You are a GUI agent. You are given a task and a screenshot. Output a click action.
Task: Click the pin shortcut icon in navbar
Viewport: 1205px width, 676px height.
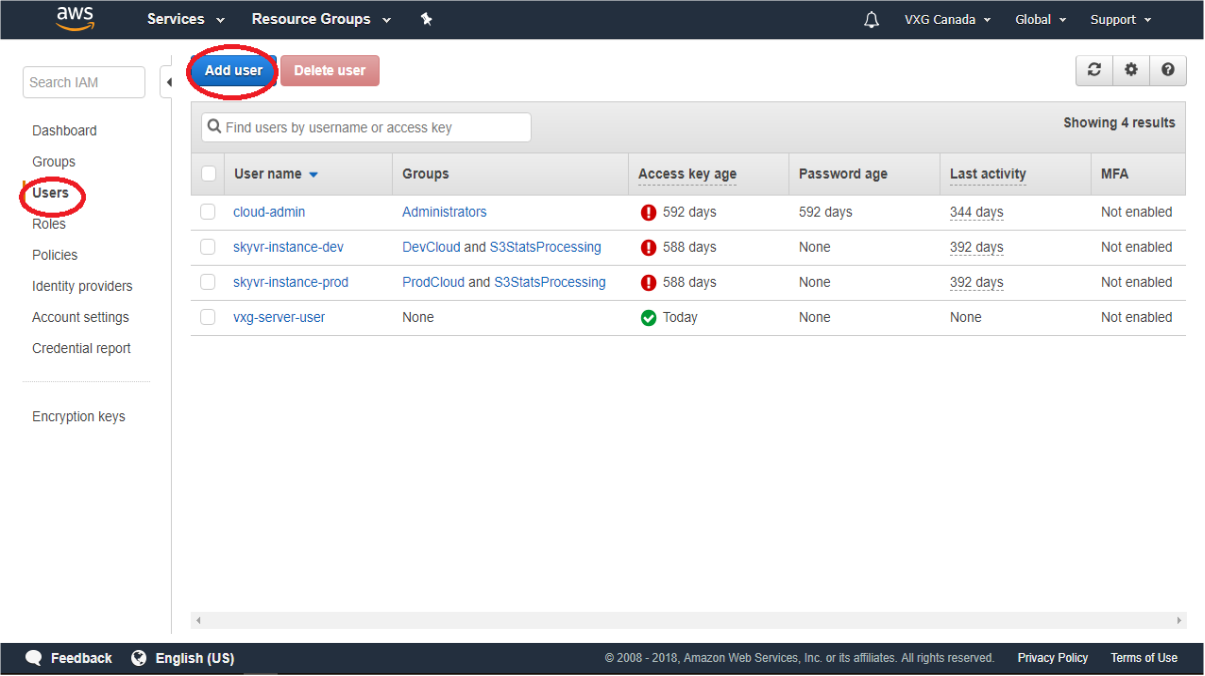click(426, 19)
